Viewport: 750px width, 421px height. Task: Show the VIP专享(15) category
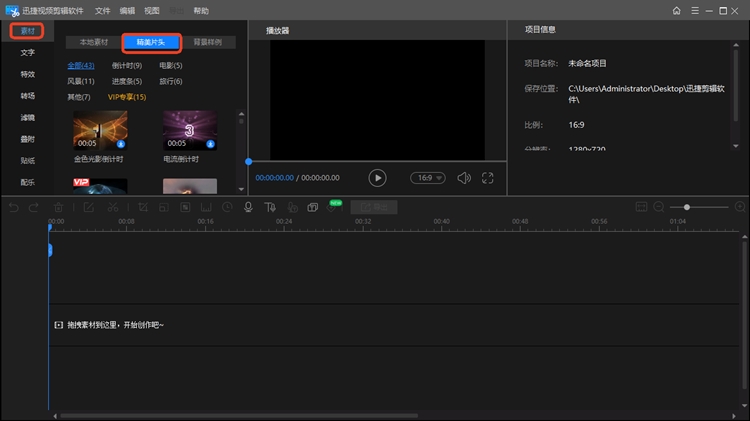pos(127,97)
